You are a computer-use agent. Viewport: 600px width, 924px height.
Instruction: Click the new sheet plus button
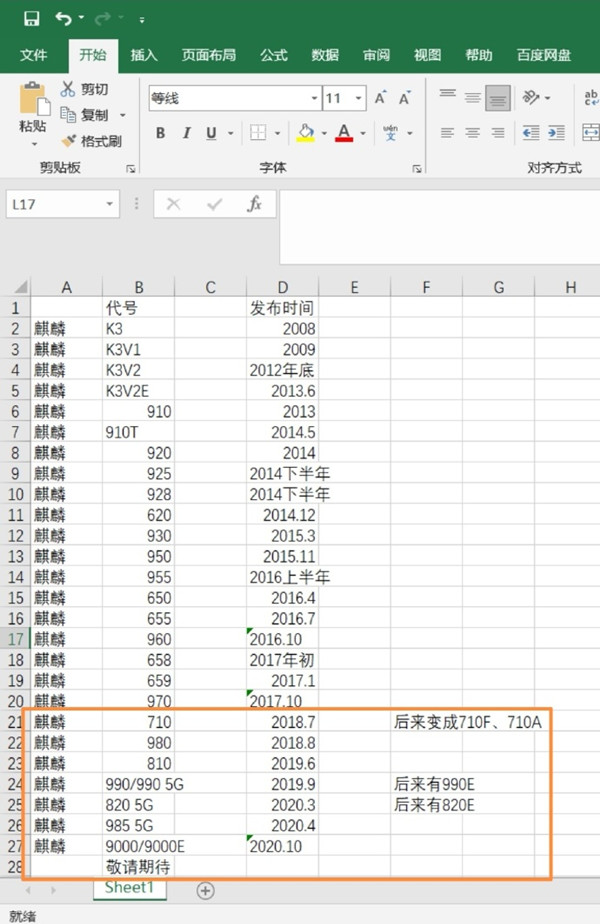pos(205,890)
